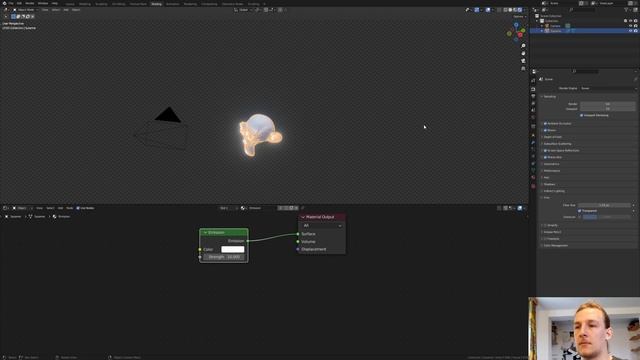Image resolution: width=640 pixels, height=360 pixels.
Task: Select the Suzanne monkey mesh in viewport
Action: click(261, 135)
